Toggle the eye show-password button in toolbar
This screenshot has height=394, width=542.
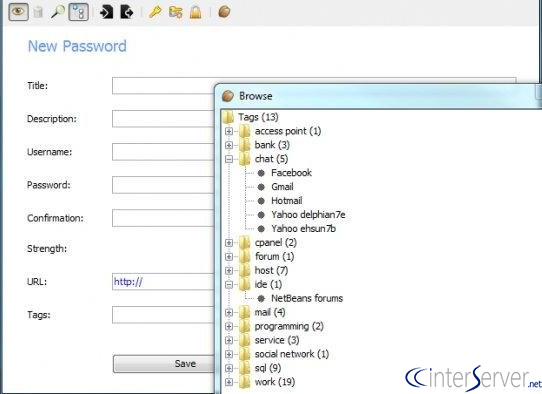point(18,12)
